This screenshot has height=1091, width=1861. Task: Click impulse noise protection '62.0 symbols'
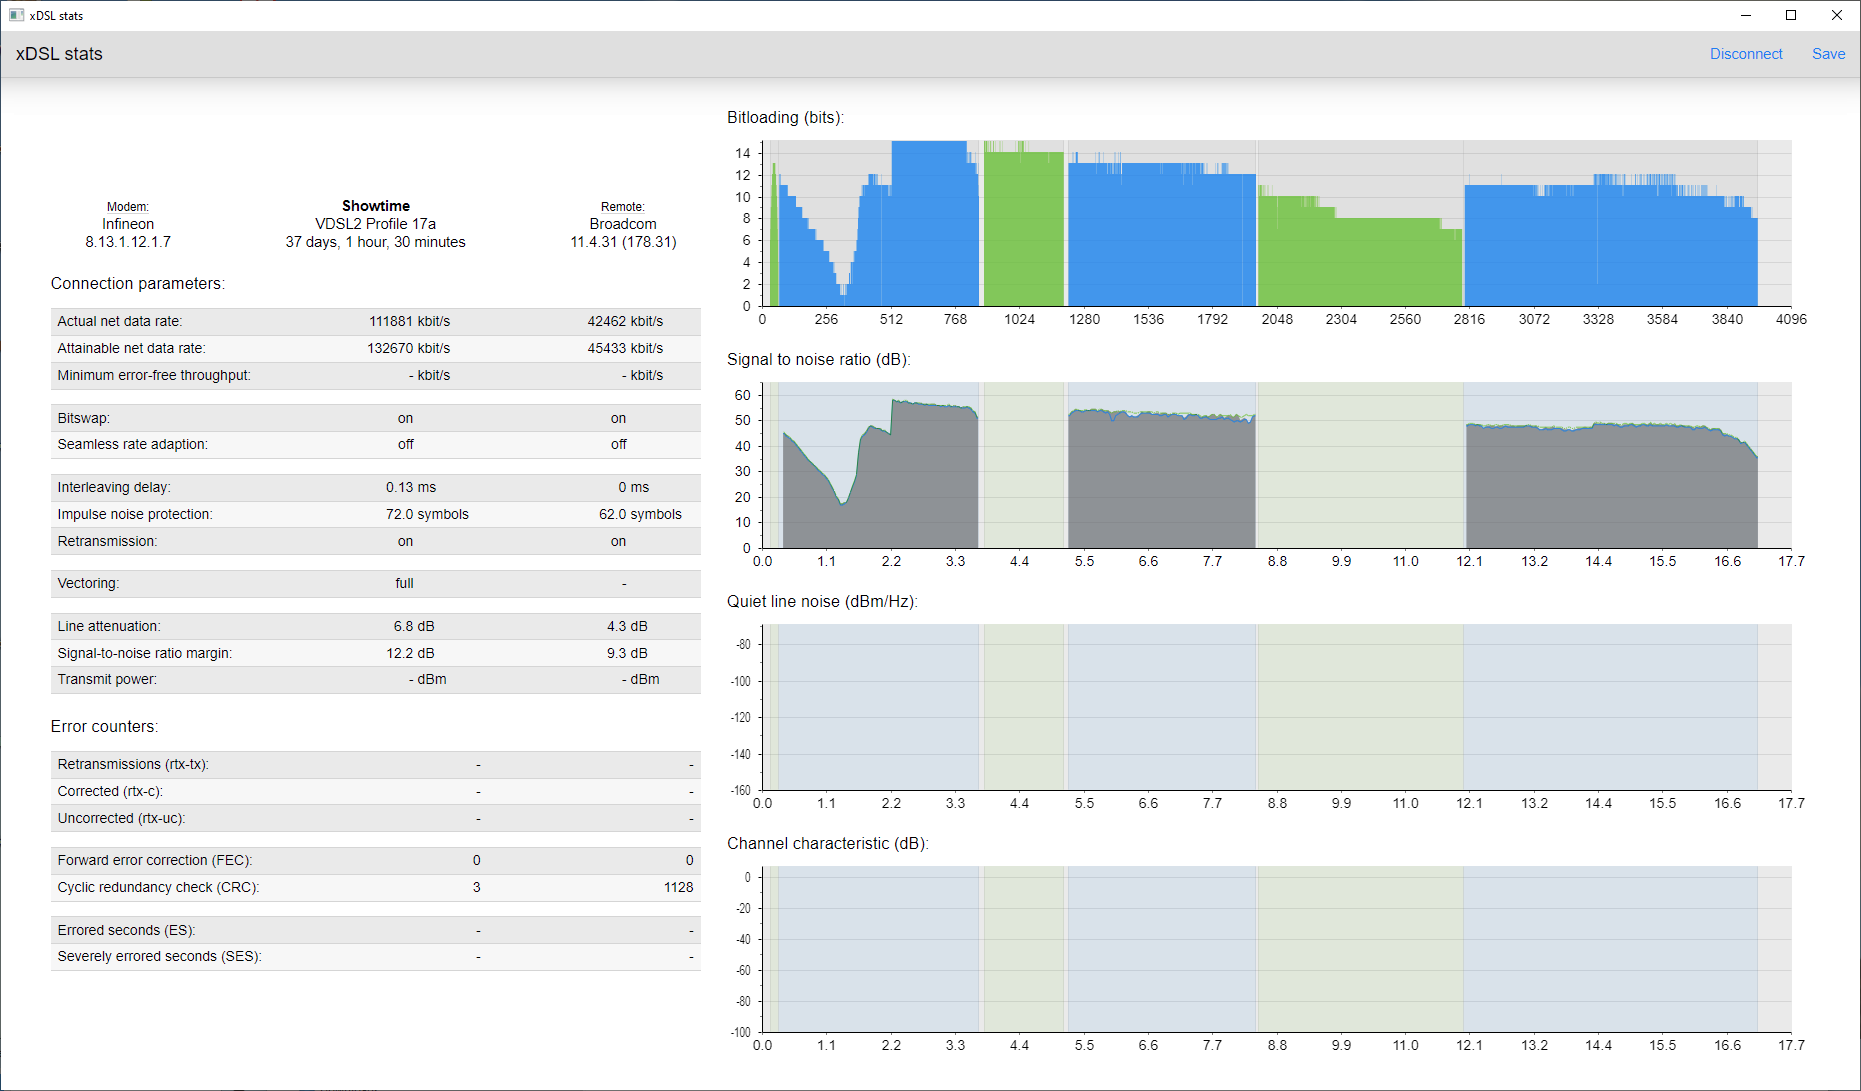pyautogui.click(x=640, y=514)
